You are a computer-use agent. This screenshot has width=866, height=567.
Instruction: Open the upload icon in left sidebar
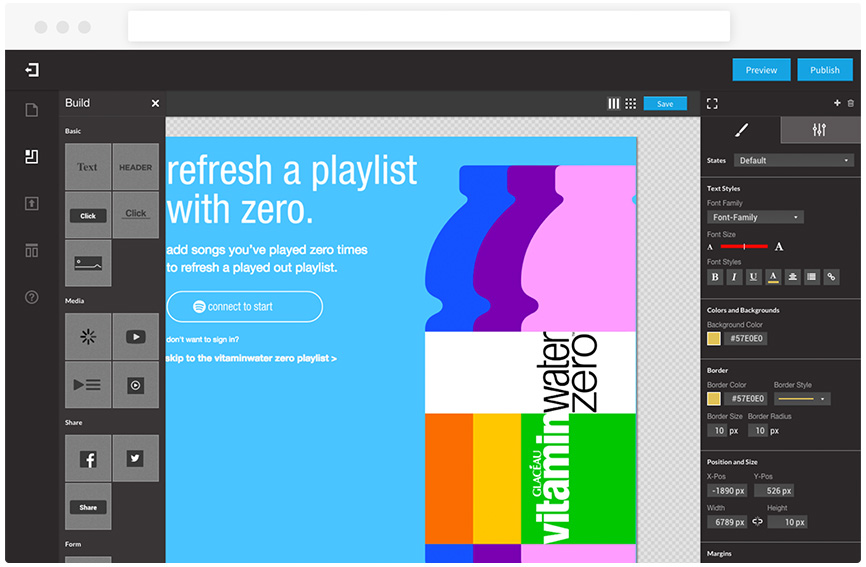[x=31, y=204]
